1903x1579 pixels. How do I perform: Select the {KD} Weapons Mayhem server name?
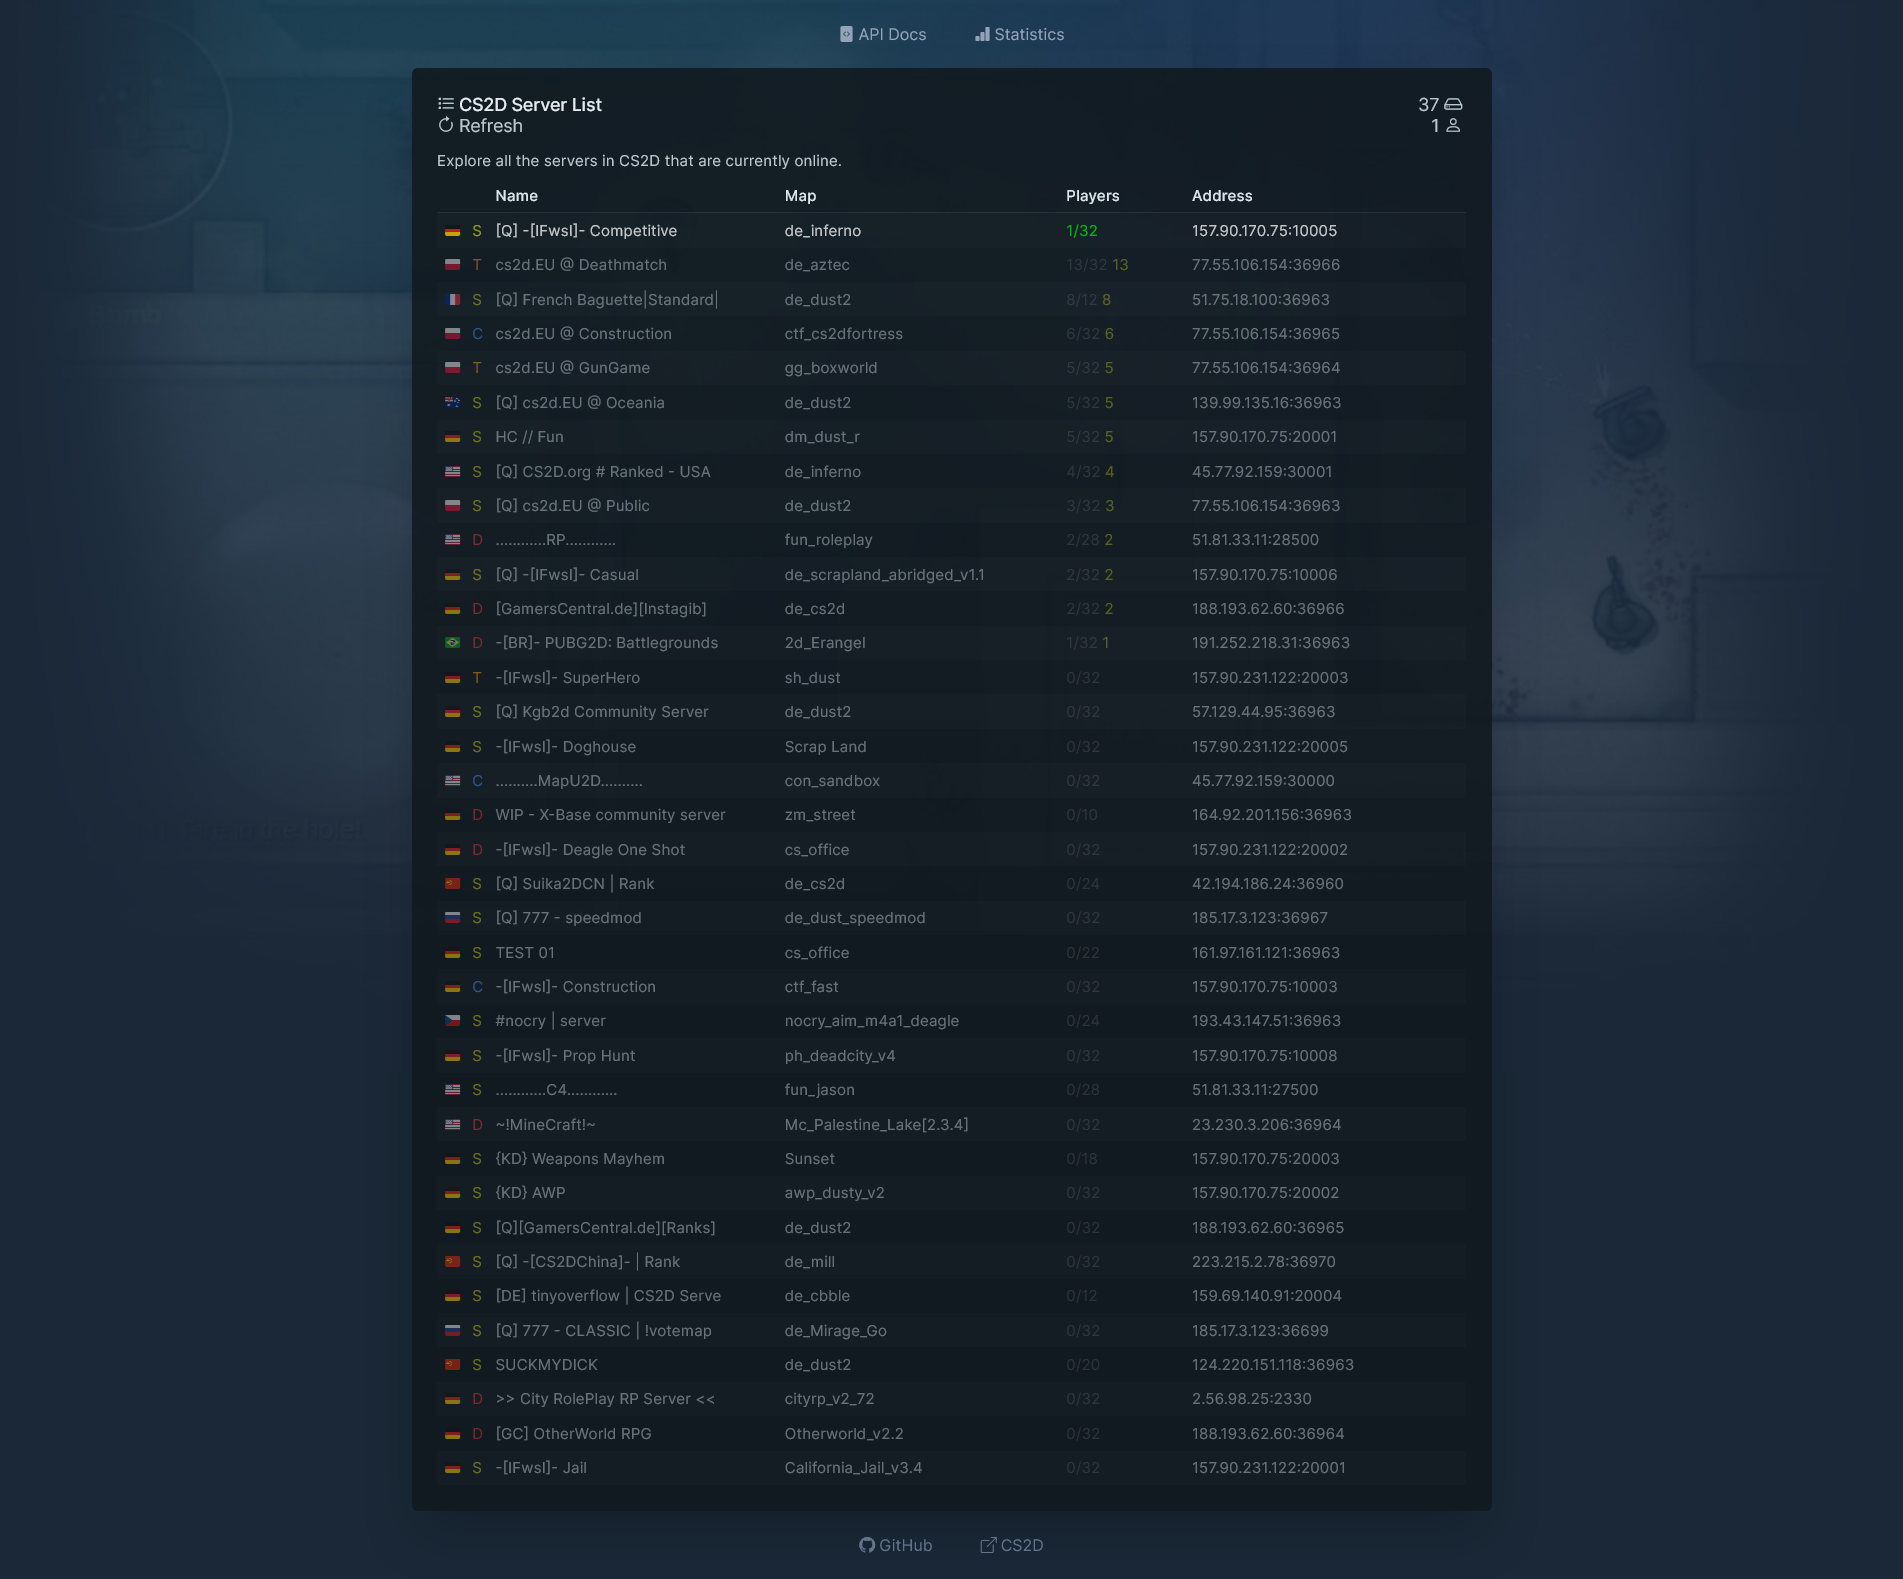[580, 1159]
